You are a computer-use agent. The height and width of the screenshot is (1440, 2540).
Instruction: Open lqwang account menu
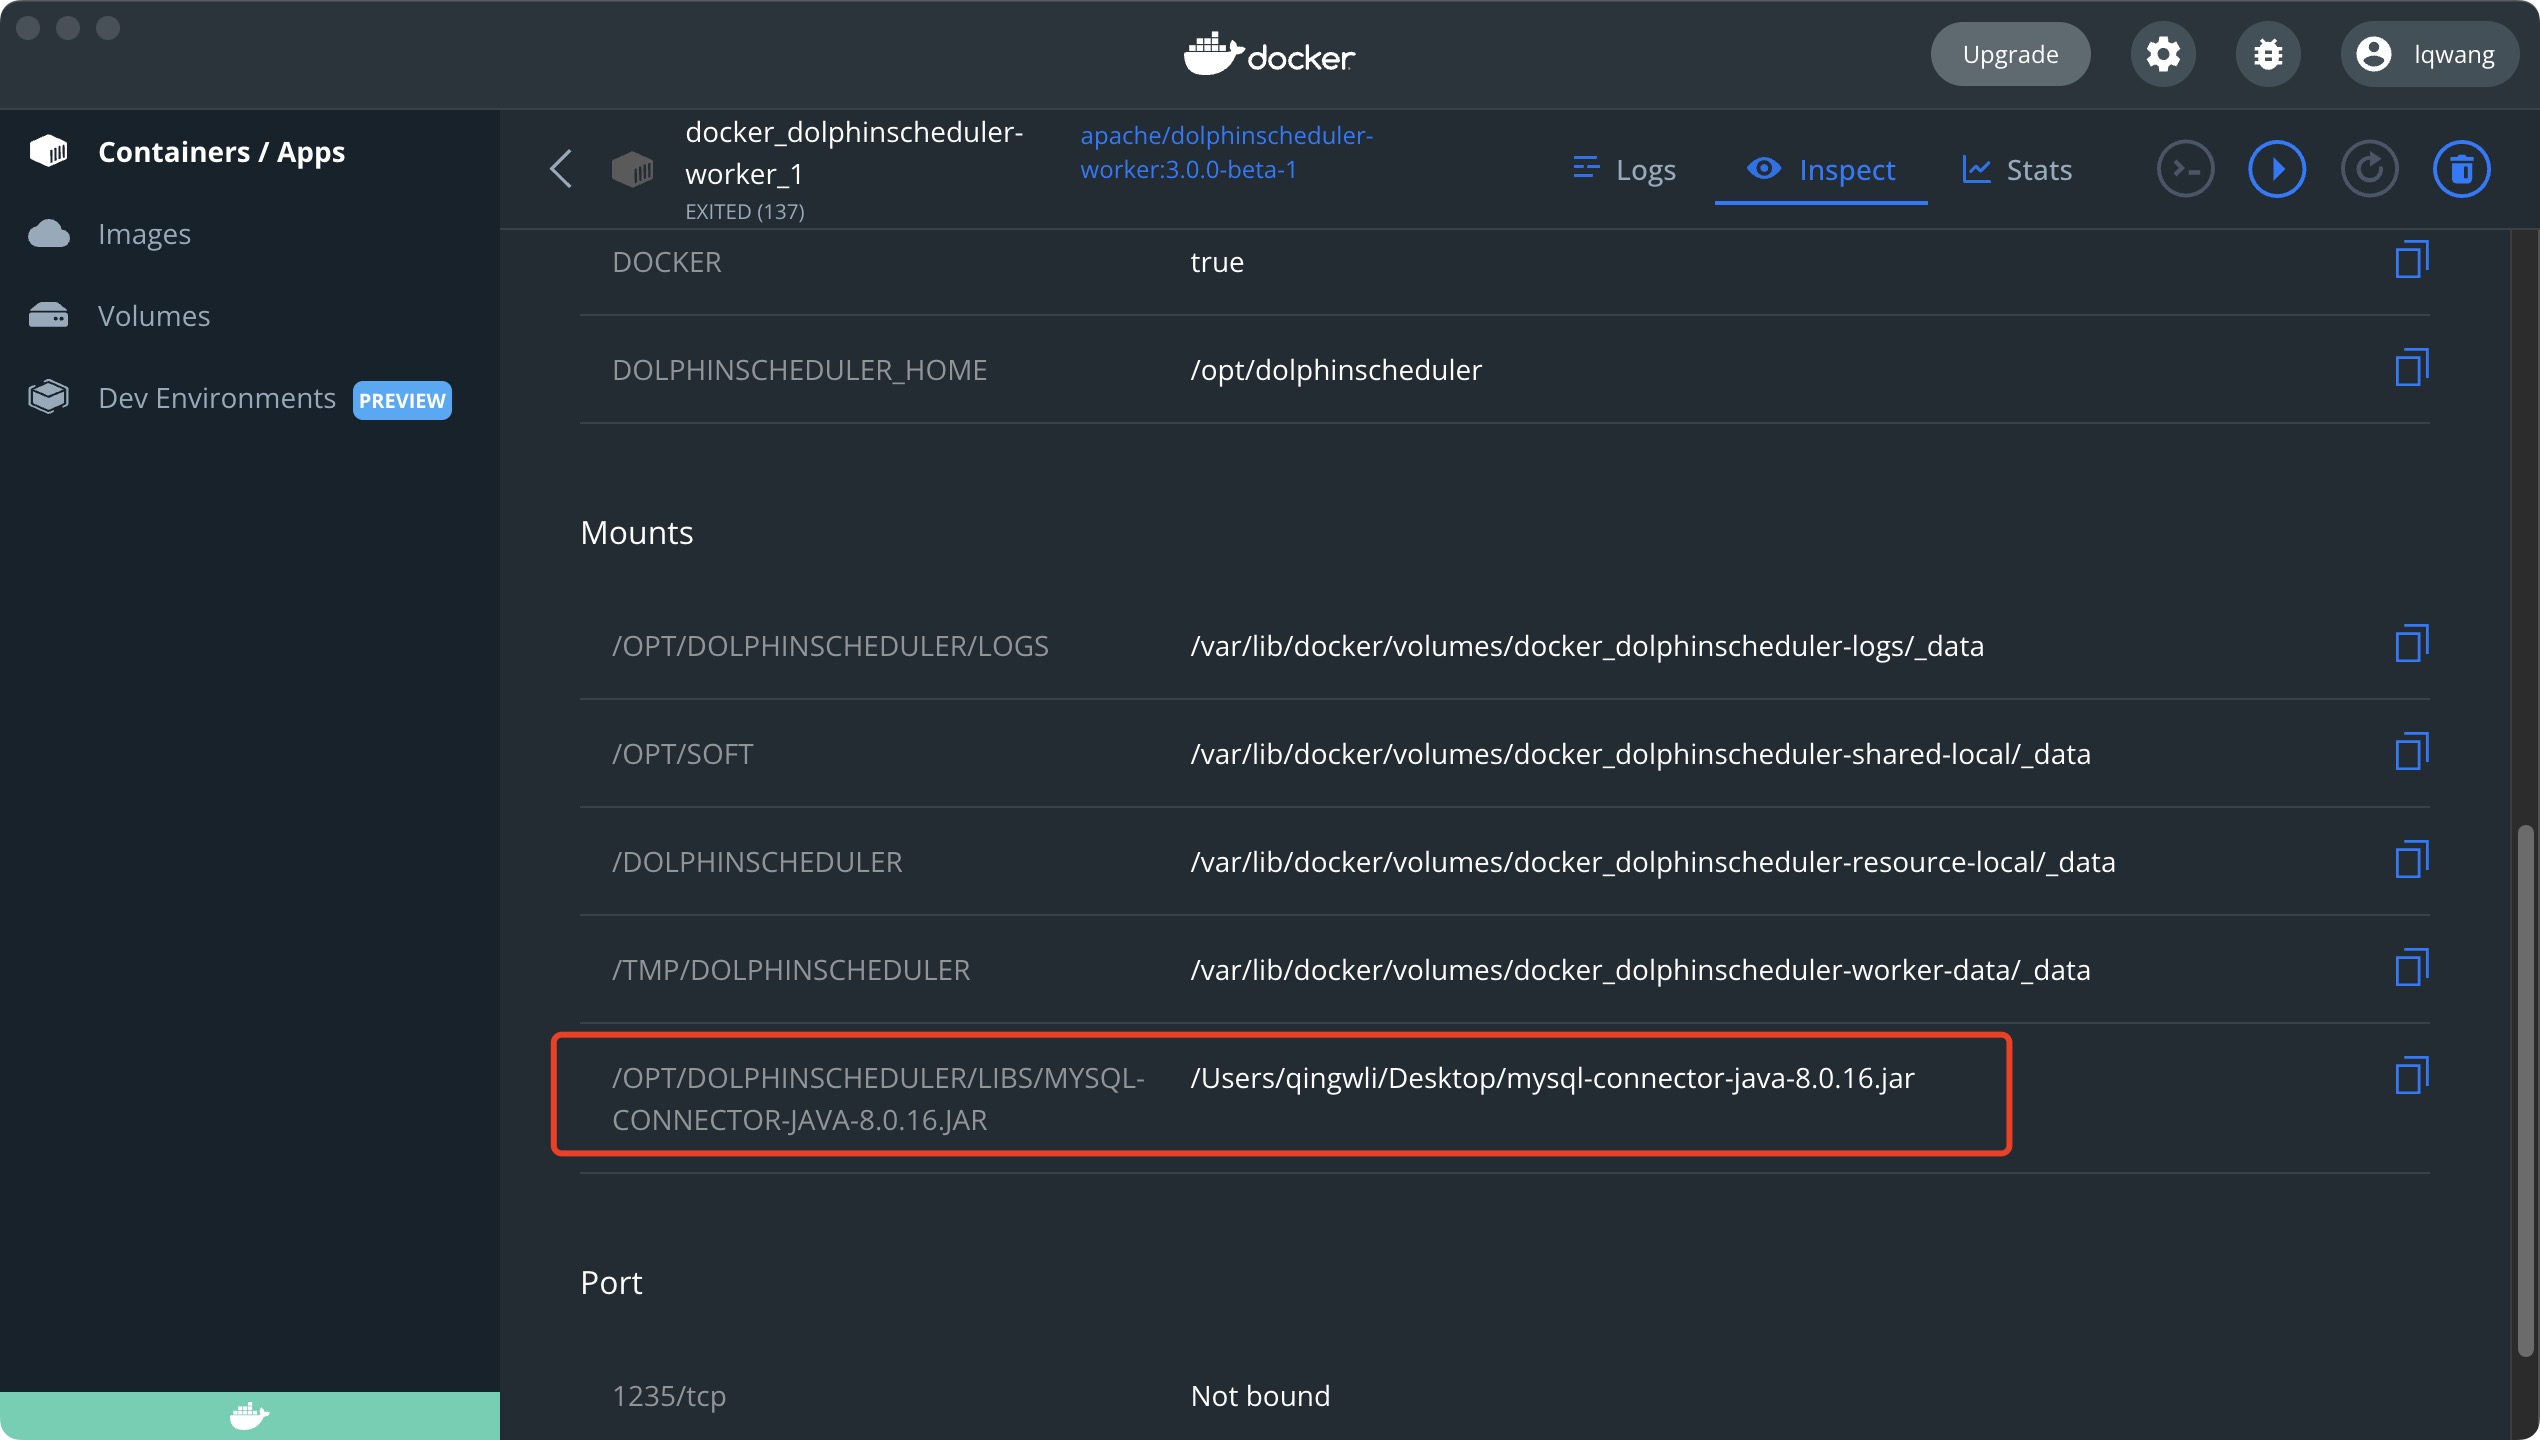coord(2427,54)
